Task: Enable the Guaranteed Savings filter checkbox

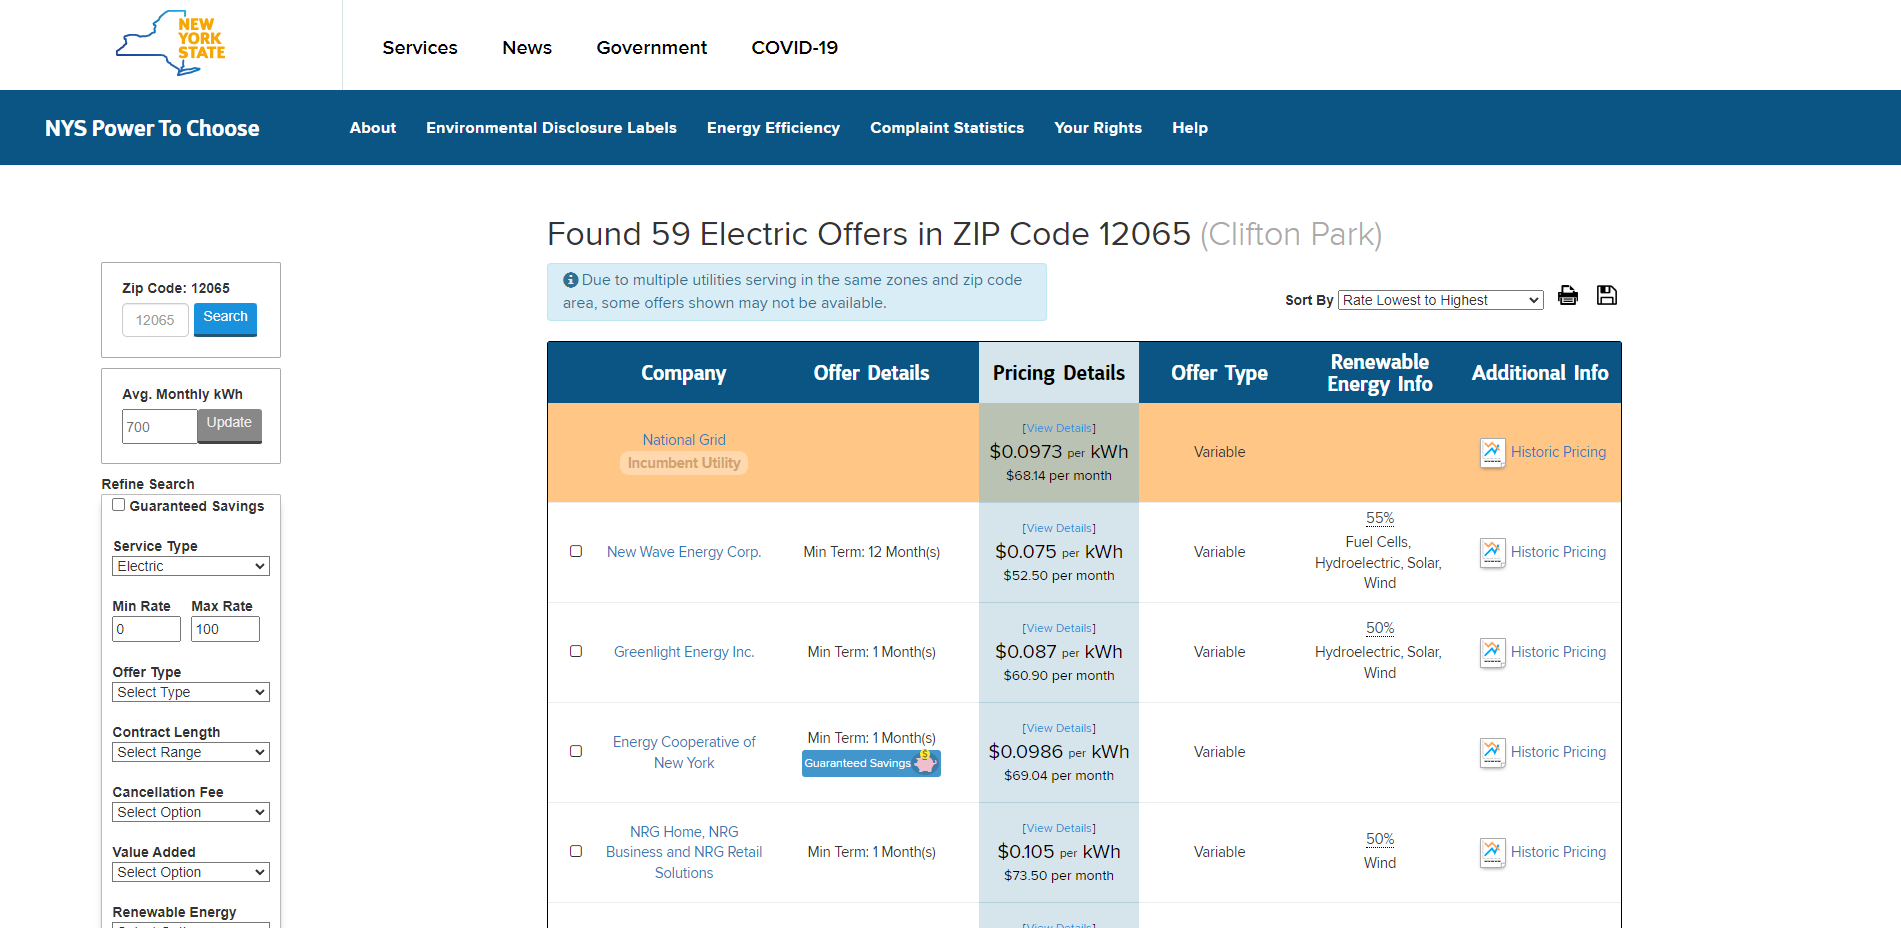Action: [119, 505]
